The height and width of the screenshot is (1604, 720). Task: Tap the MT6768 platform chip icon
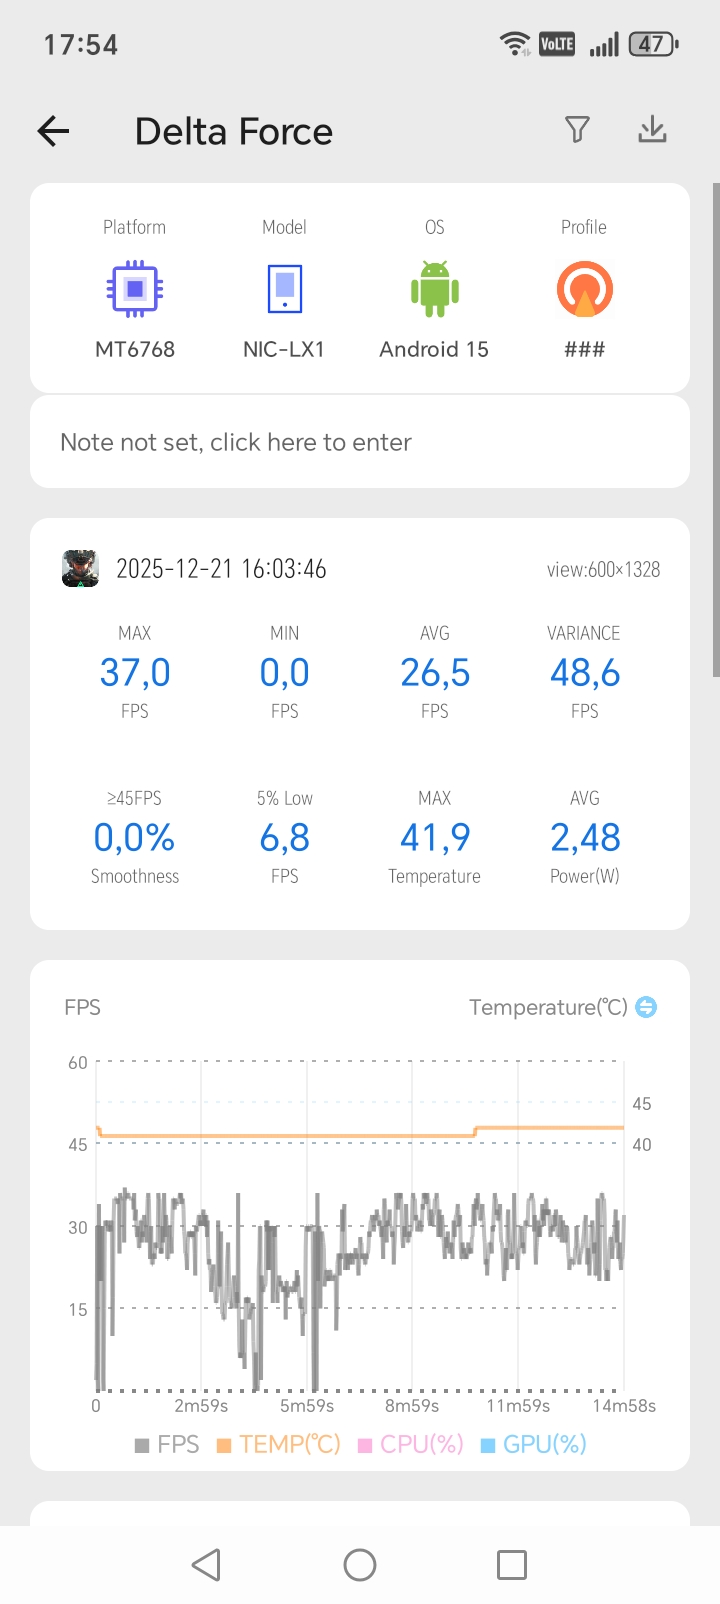click(135, 289)
